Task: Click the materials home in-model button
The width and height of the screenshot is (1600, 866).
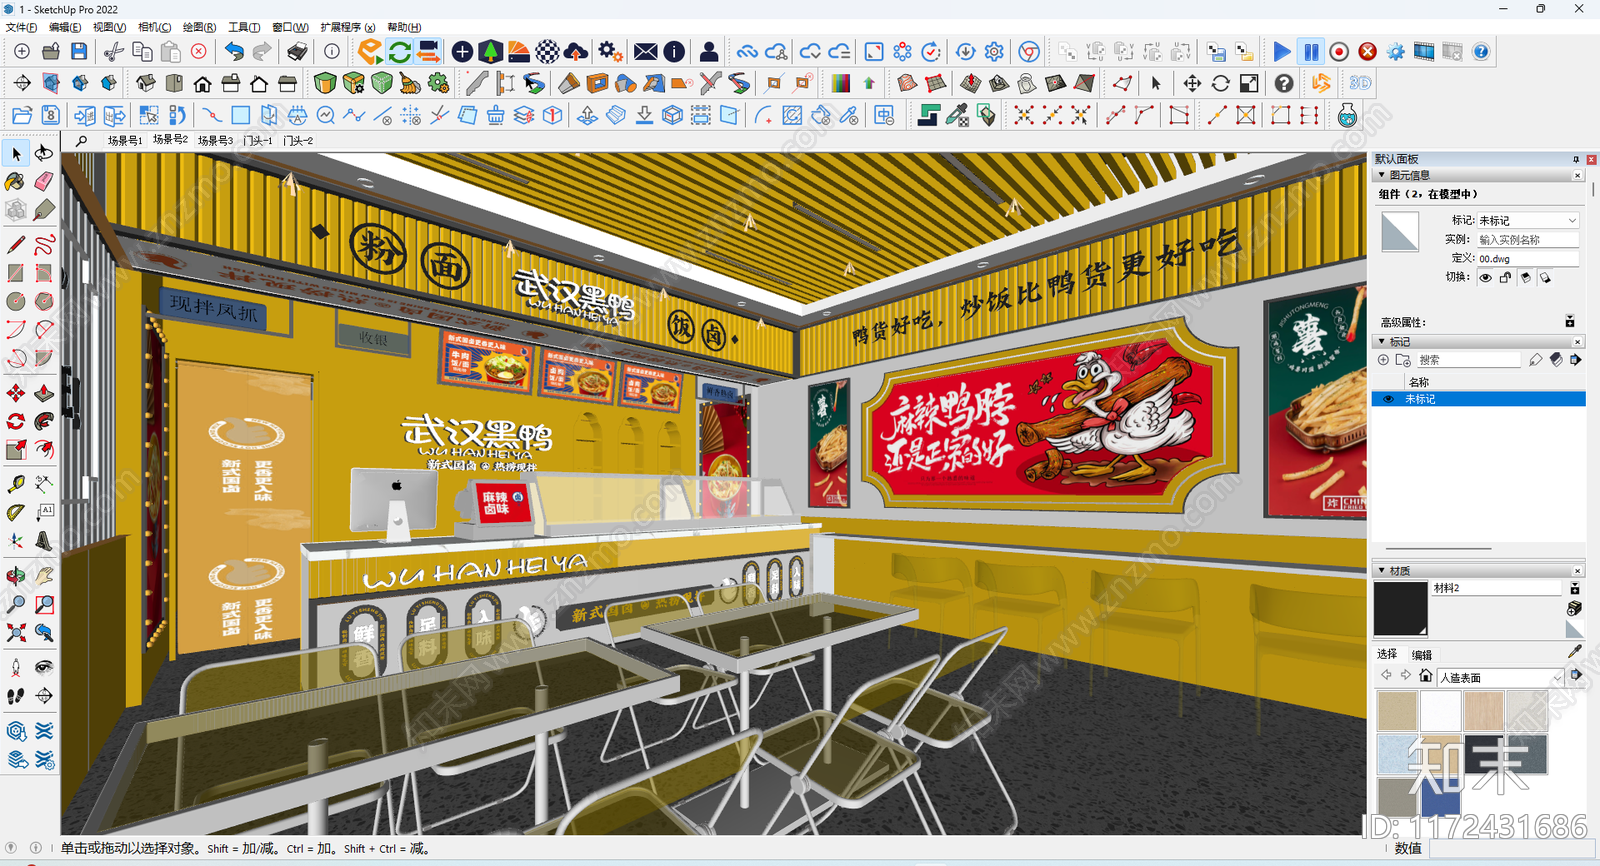Action: pyautogui.click(x=1426, y=676)
